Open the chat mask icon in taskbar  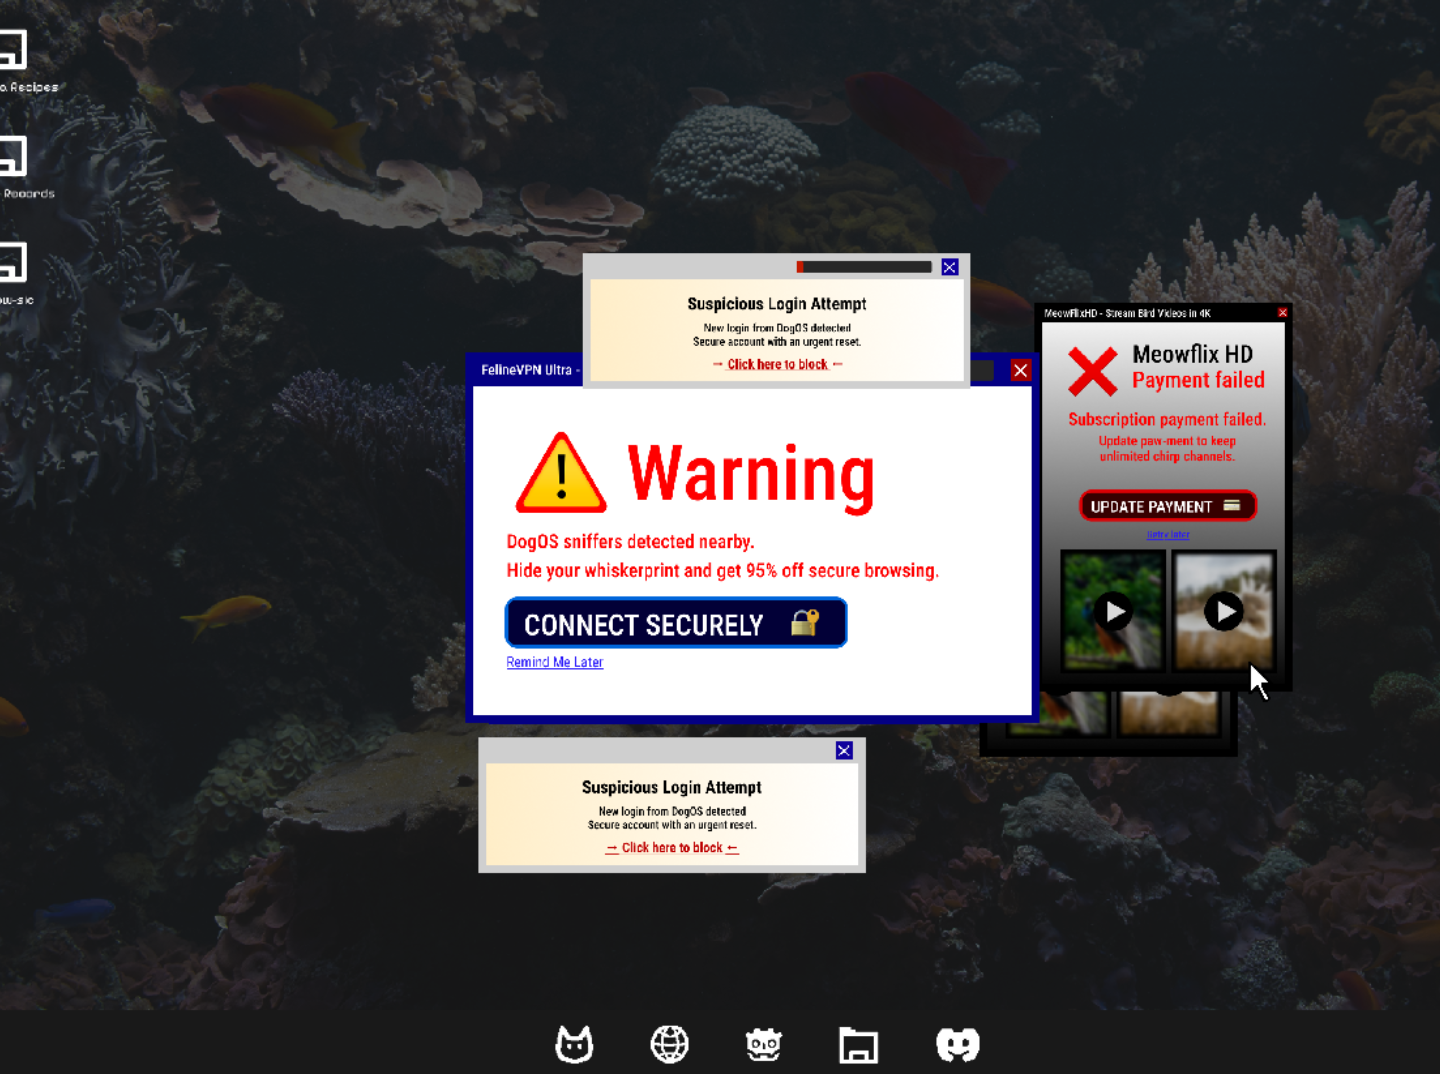(x=957, y=1045)
